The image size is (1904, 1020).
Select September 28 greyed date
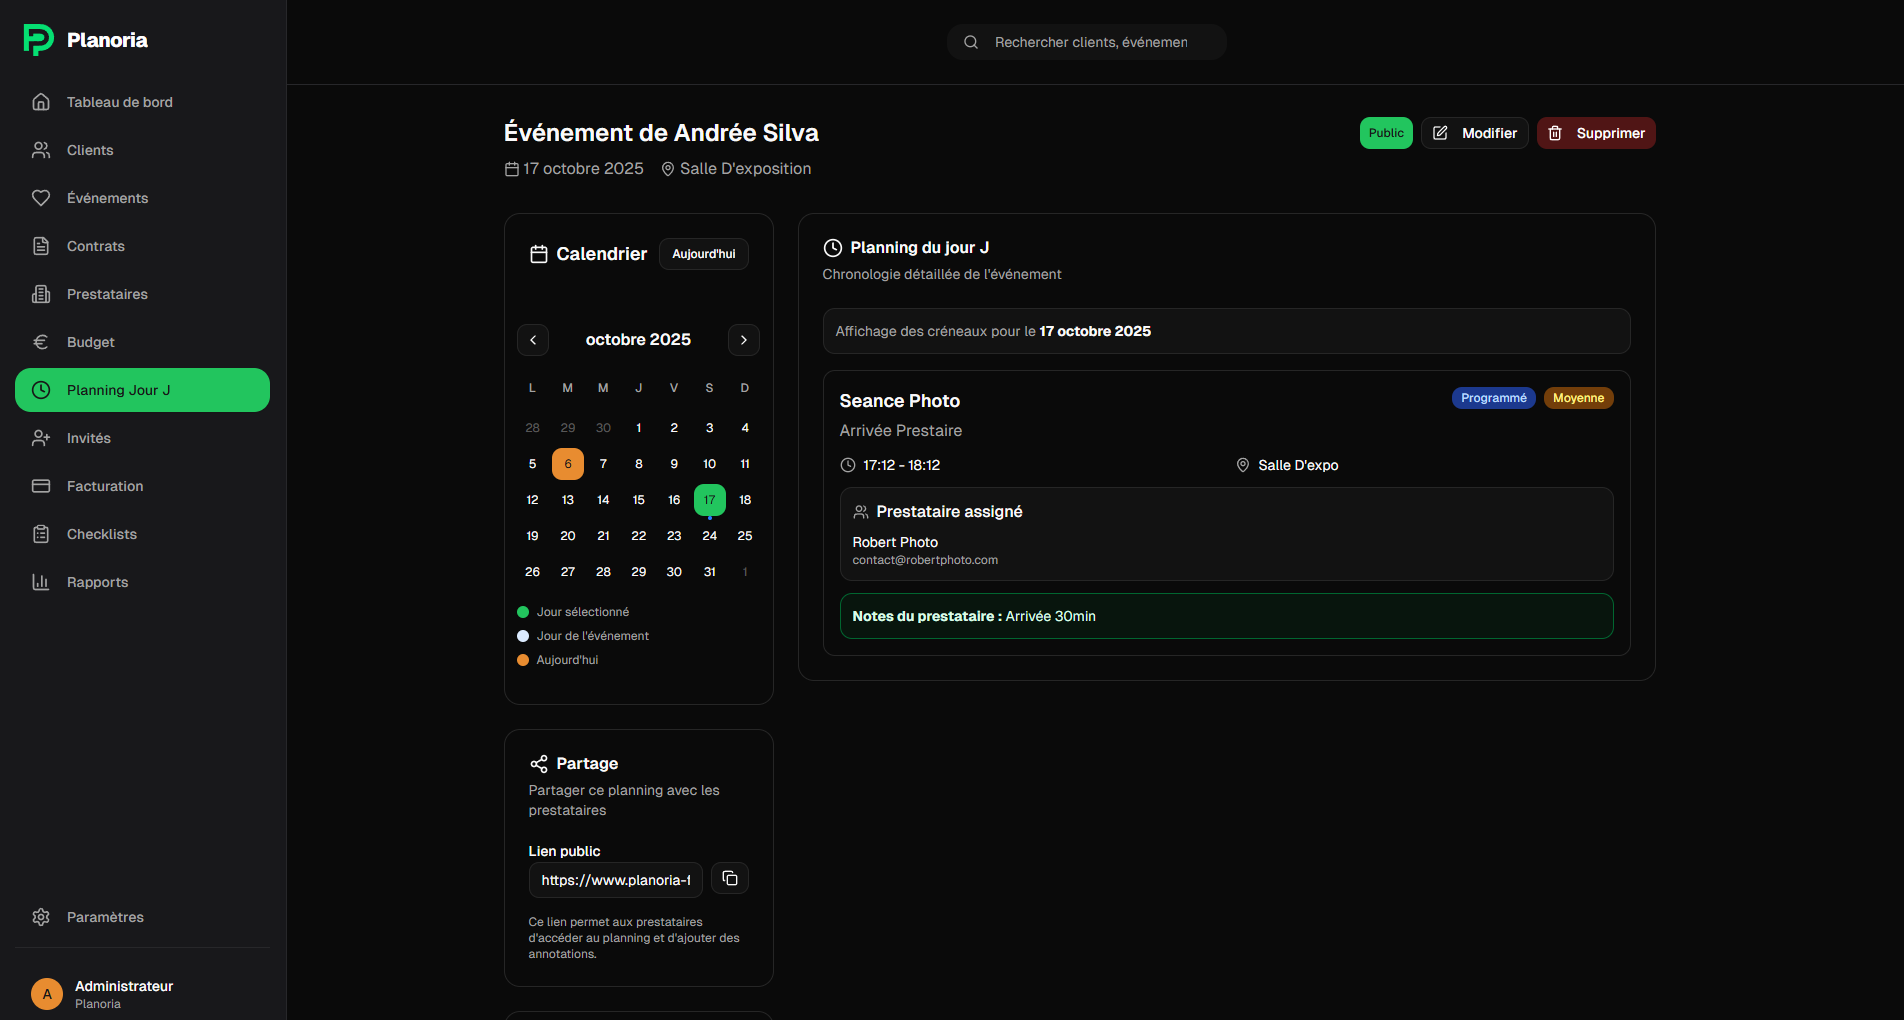(533, 428)
